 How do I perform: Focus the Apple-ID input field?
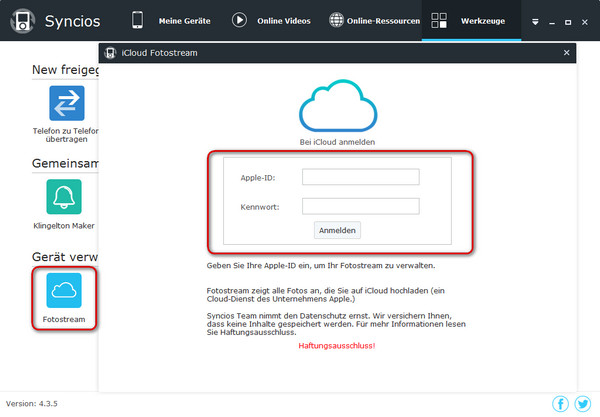(360, 177)
